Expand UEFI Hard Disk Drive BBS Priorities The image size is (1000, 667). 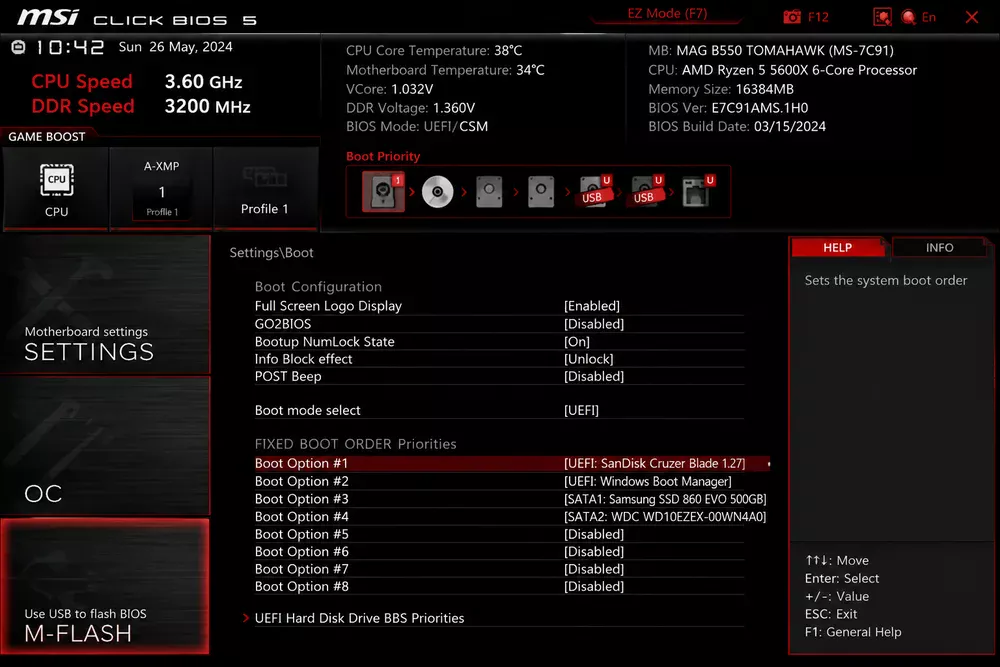pos(359,618)
